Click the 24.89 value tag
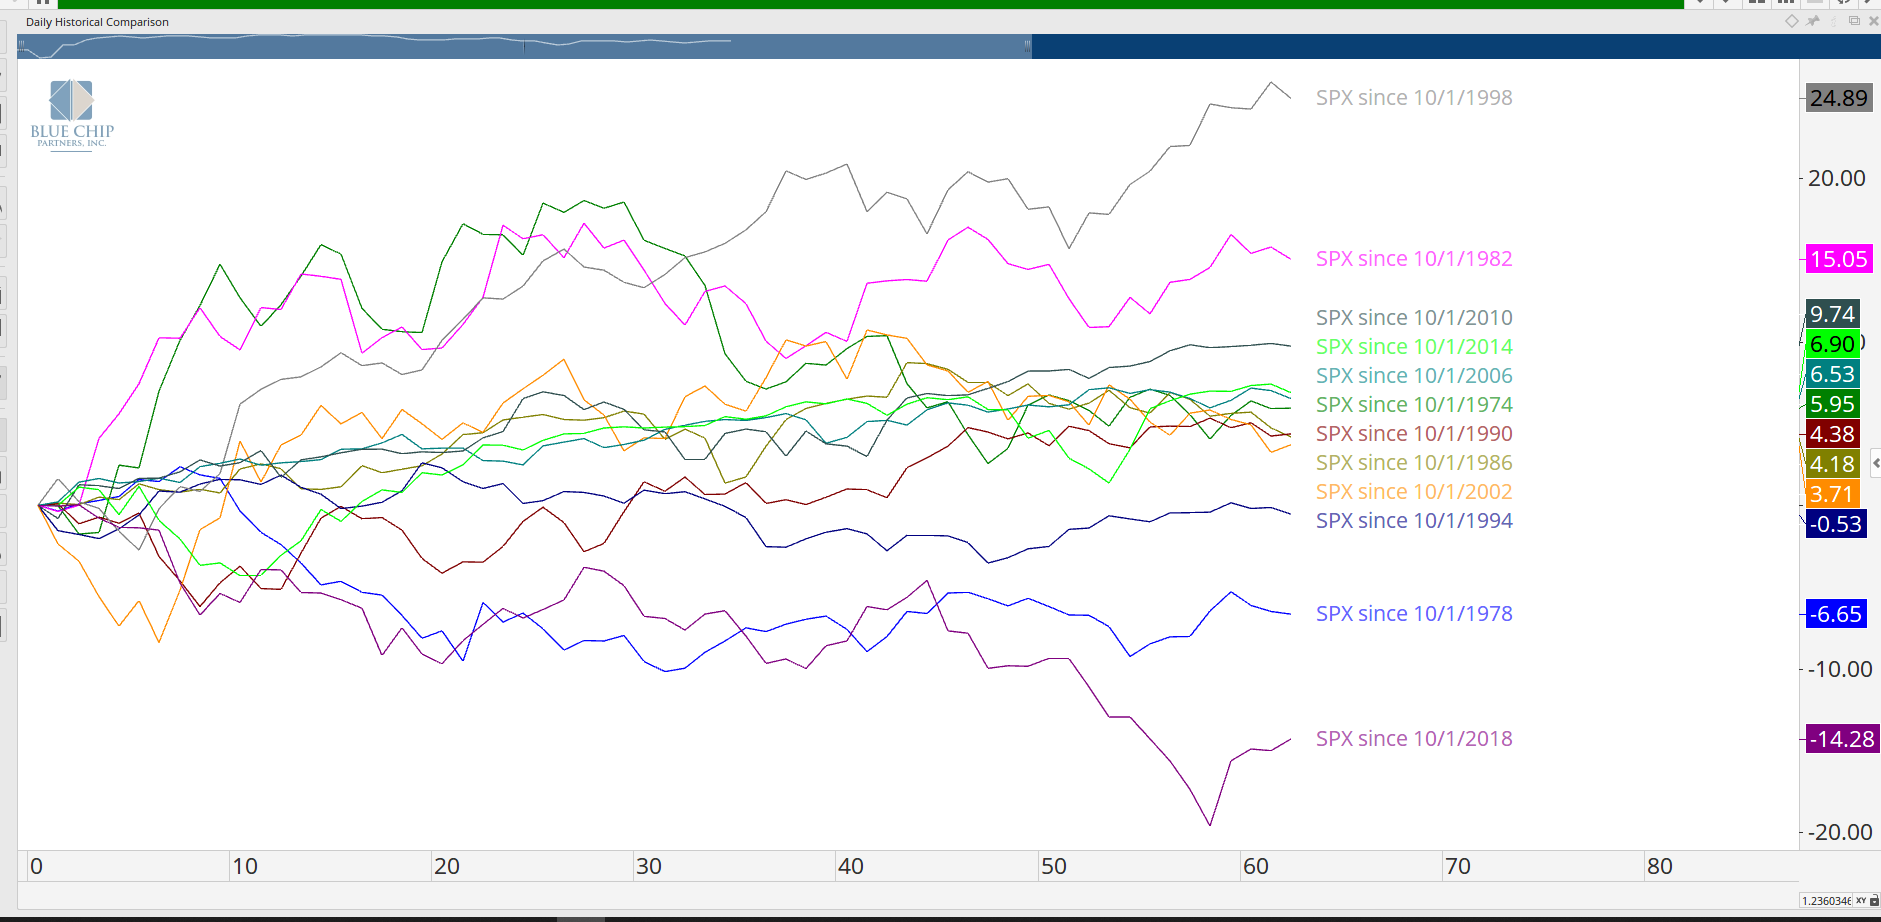 pos(1838,98)
